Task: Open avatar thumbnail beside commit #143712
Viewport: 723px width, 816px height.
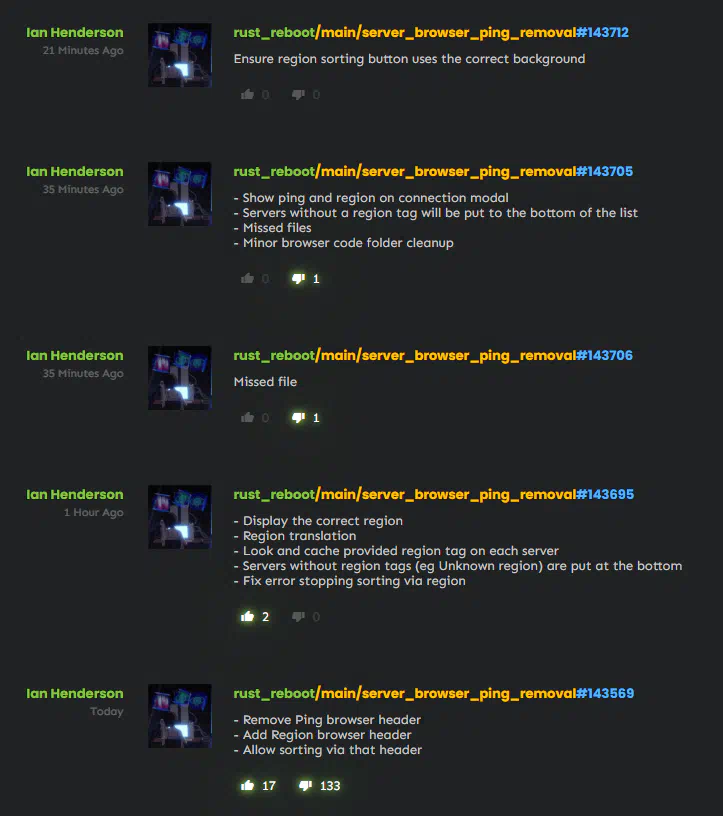Action: click(180, 55)
